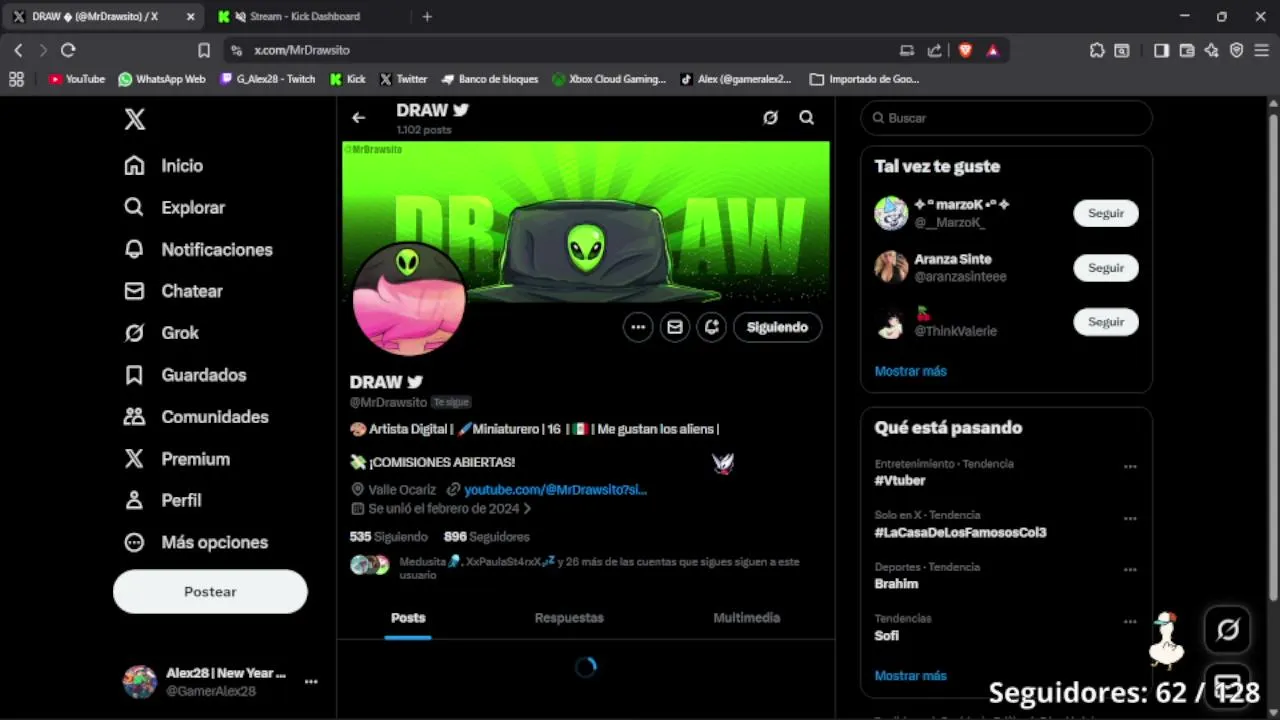The height and width of the screenshot is (720, 1280).
Task: Close the DRAW X browser tab
Action: coord(191,16)
